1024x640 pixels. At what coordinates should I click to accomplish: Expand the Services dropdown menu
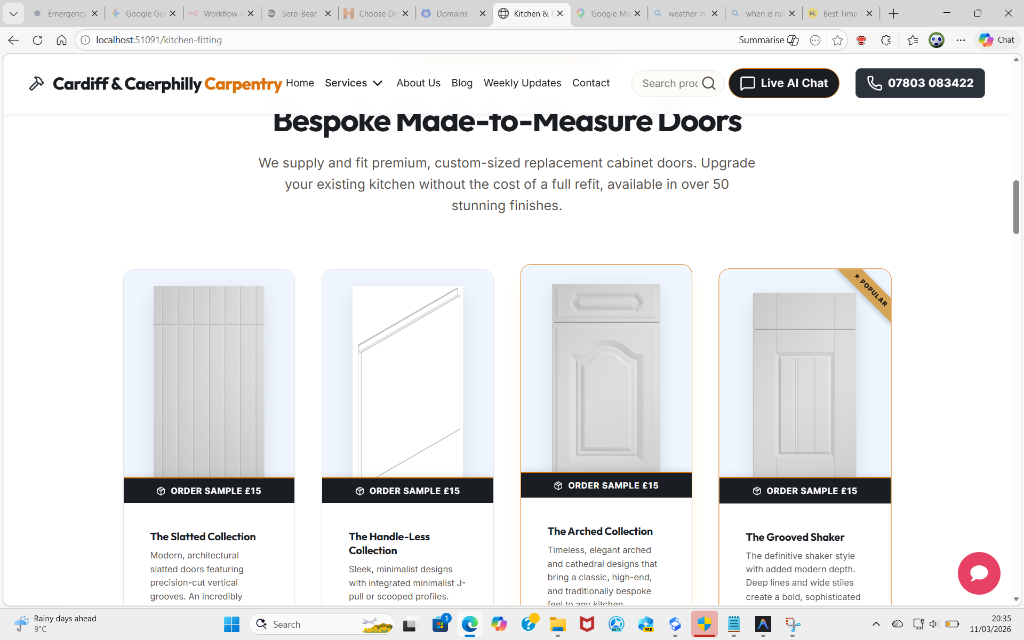(x=353, y=83)
